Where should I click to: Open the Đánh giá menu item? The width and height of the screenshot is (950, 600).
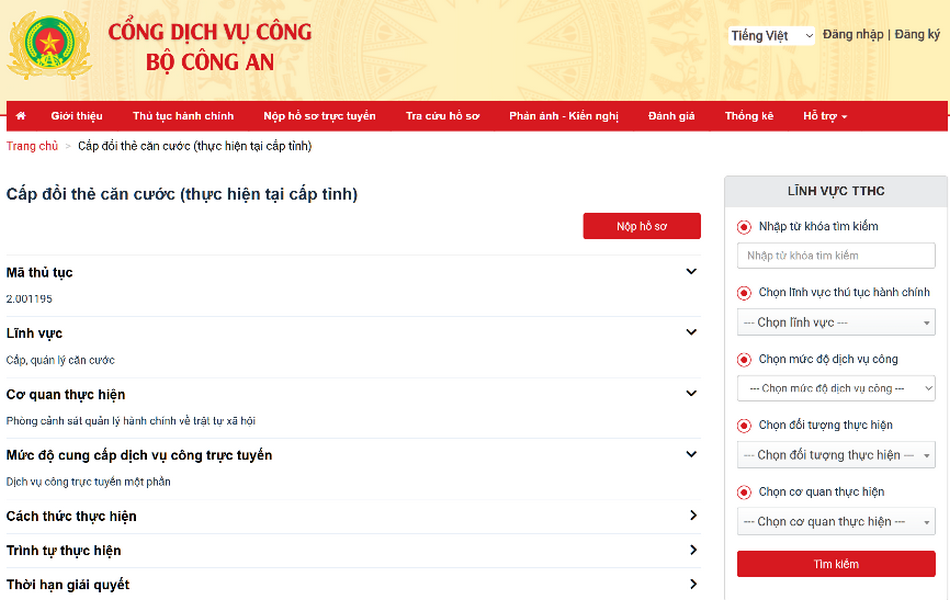671,116
